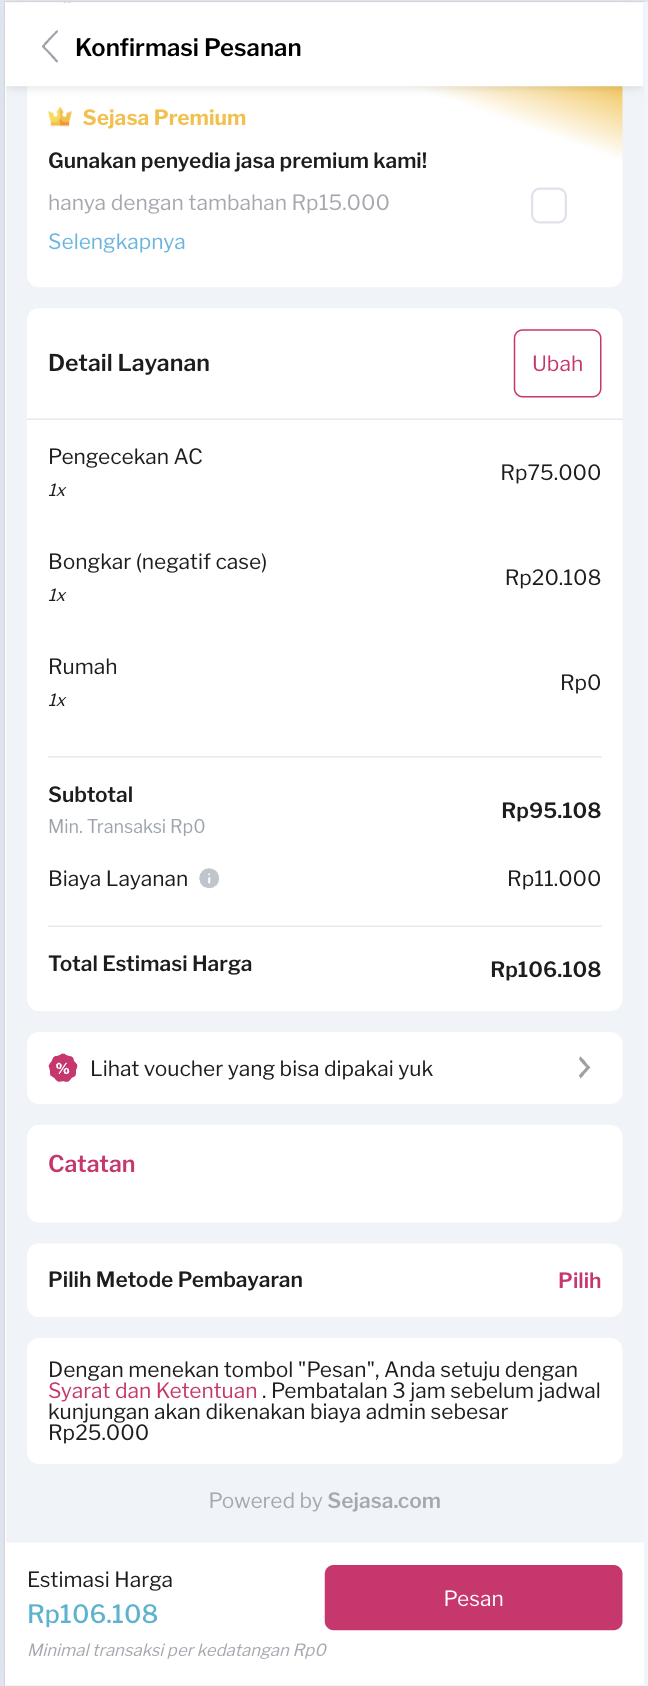Tap the pink Pilih payment link
648x1686 pixels.
pos(579,1281)
